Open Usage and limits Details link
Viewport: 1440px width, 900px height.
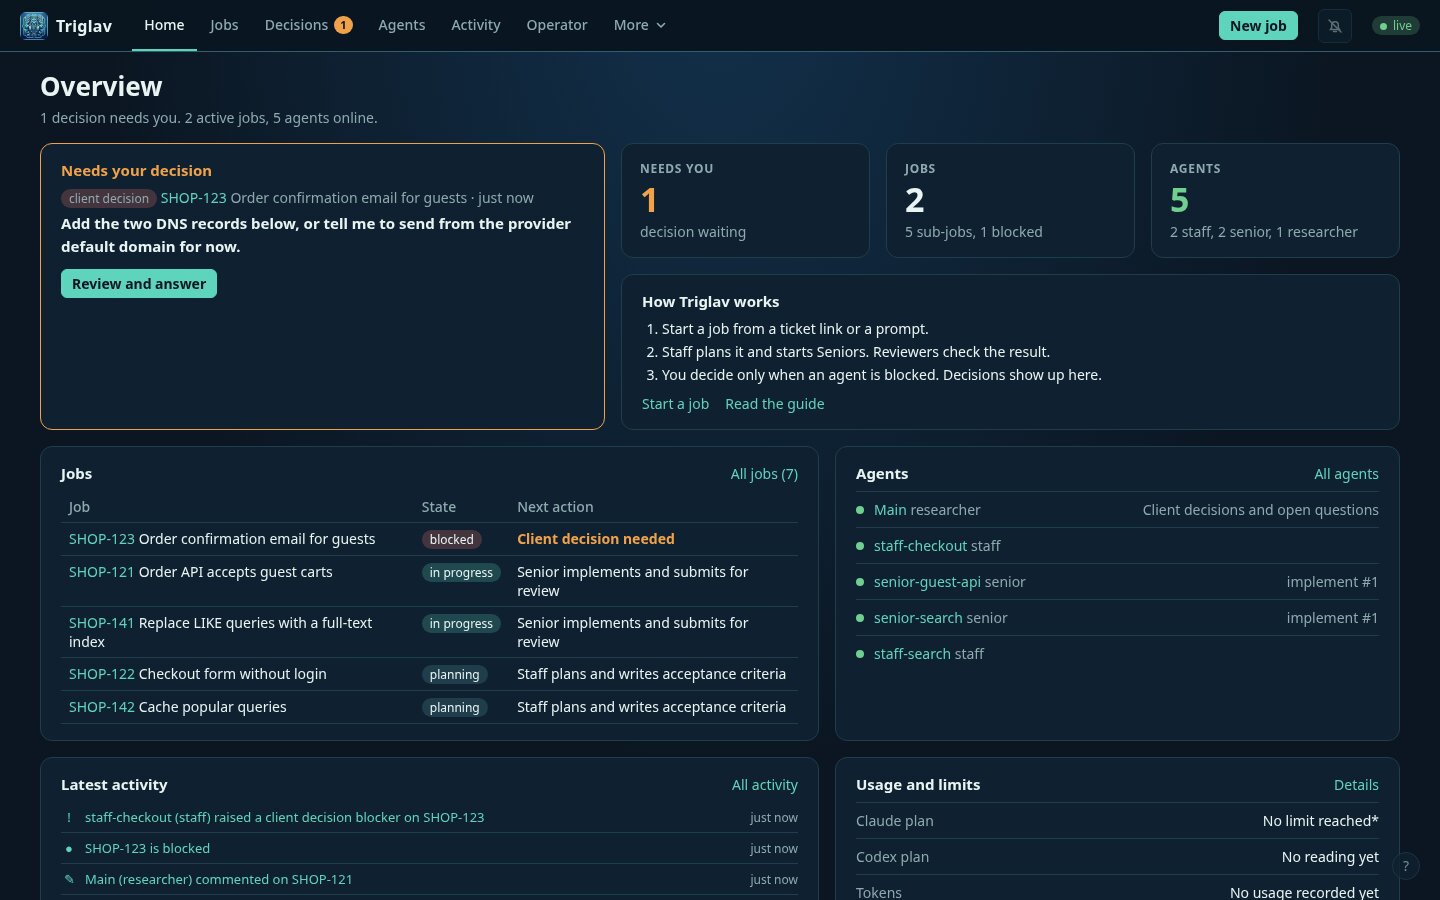point(1356,785)
